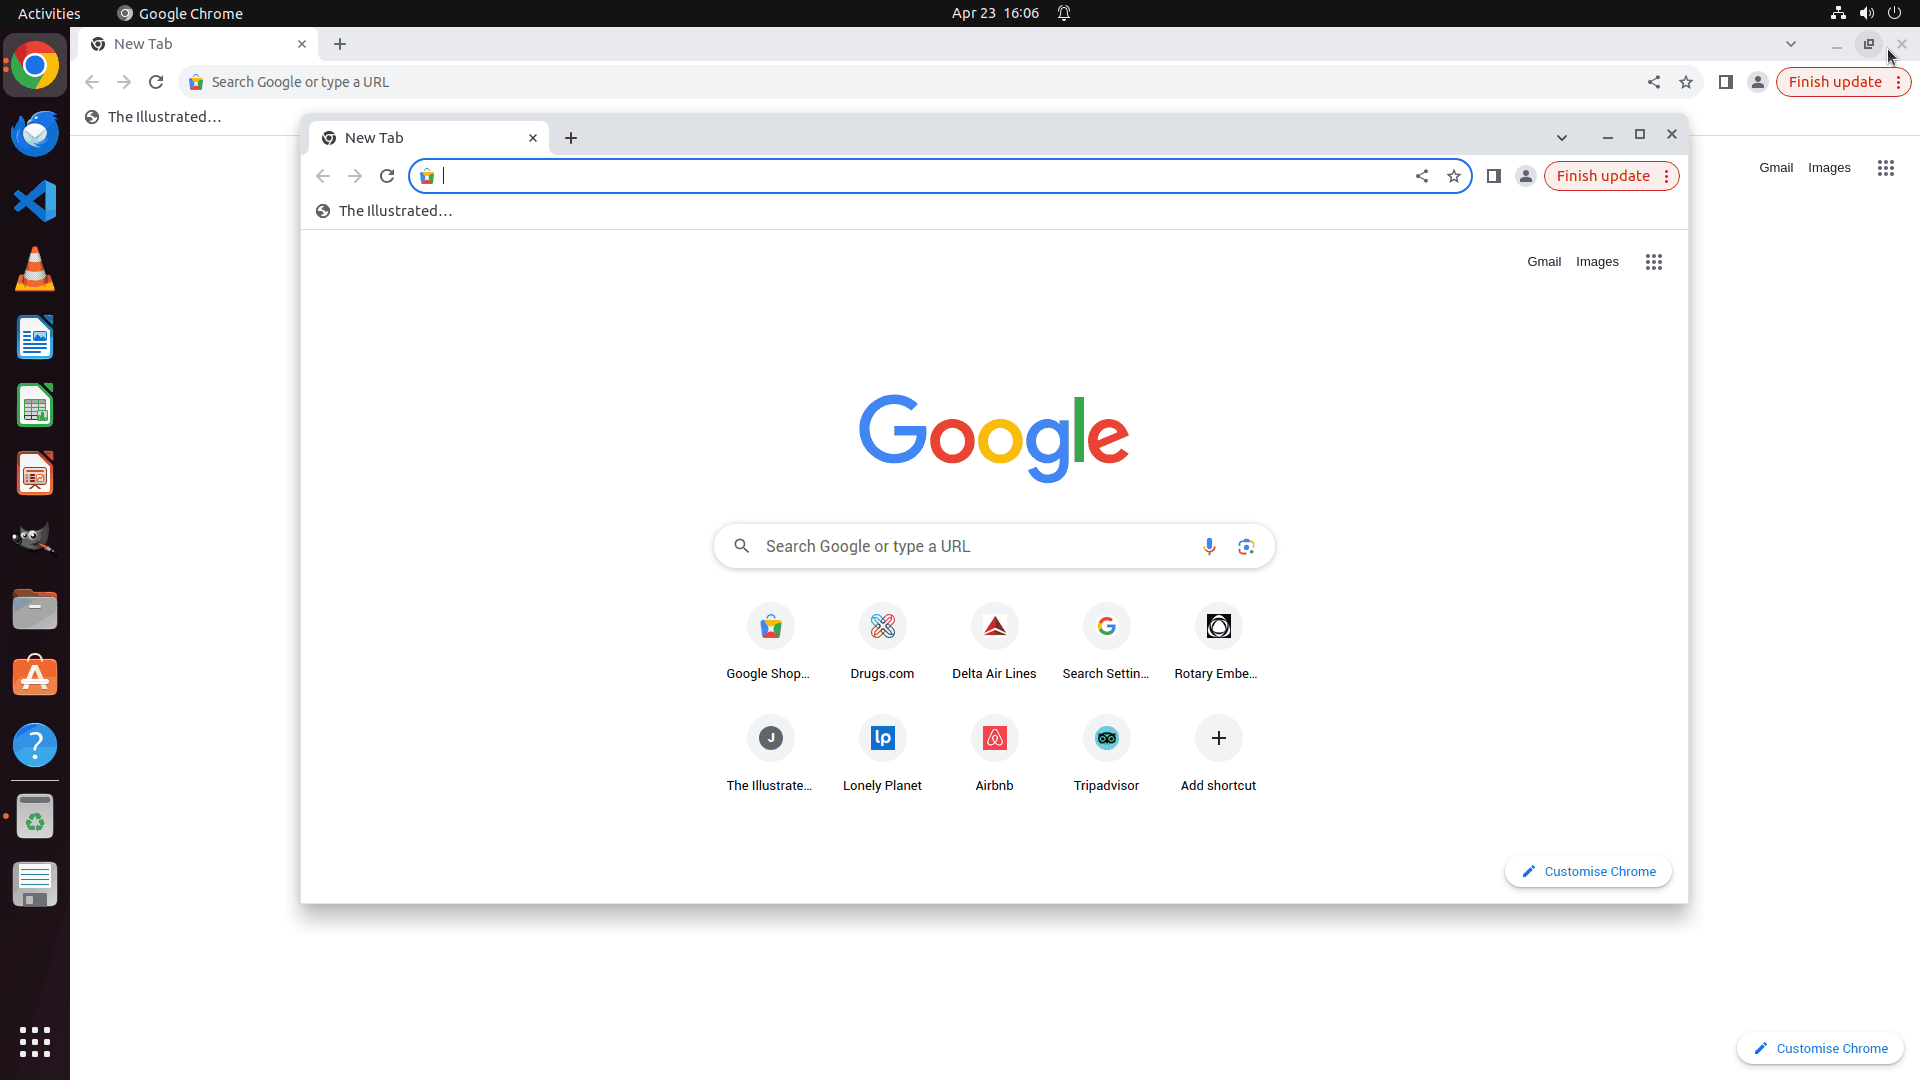The width and height of the screenshot is (1920, 1080).
Task: Search by image using Google Lens icon
Action: [1247, 546]
